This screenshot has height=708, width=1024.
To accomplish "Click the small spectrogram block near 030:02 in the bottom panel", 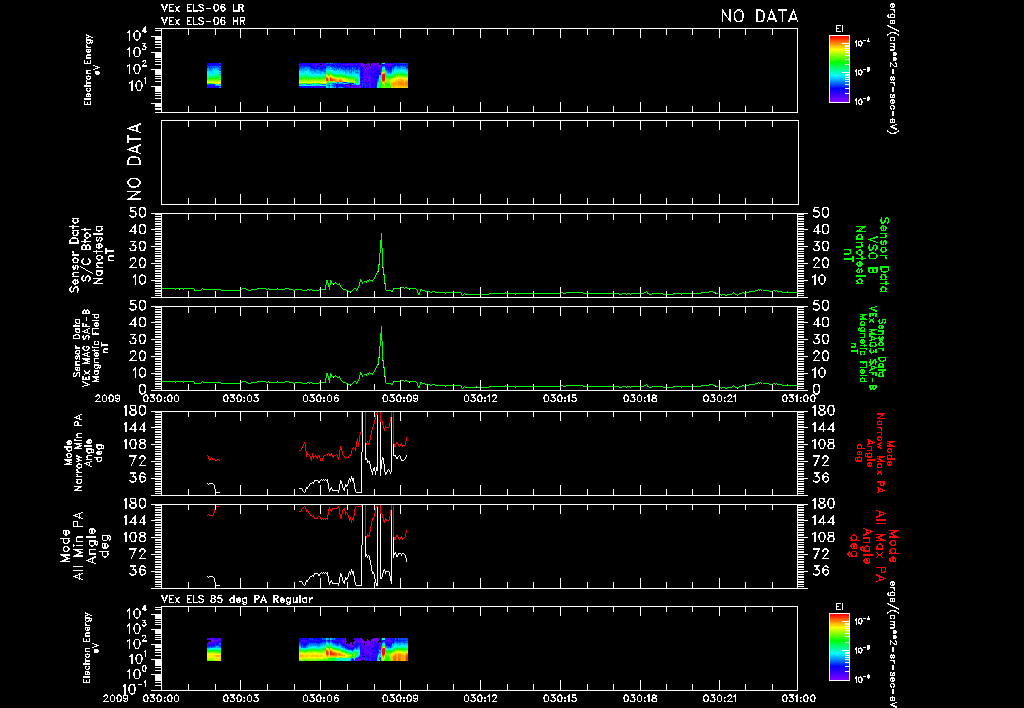I will 214,649.
